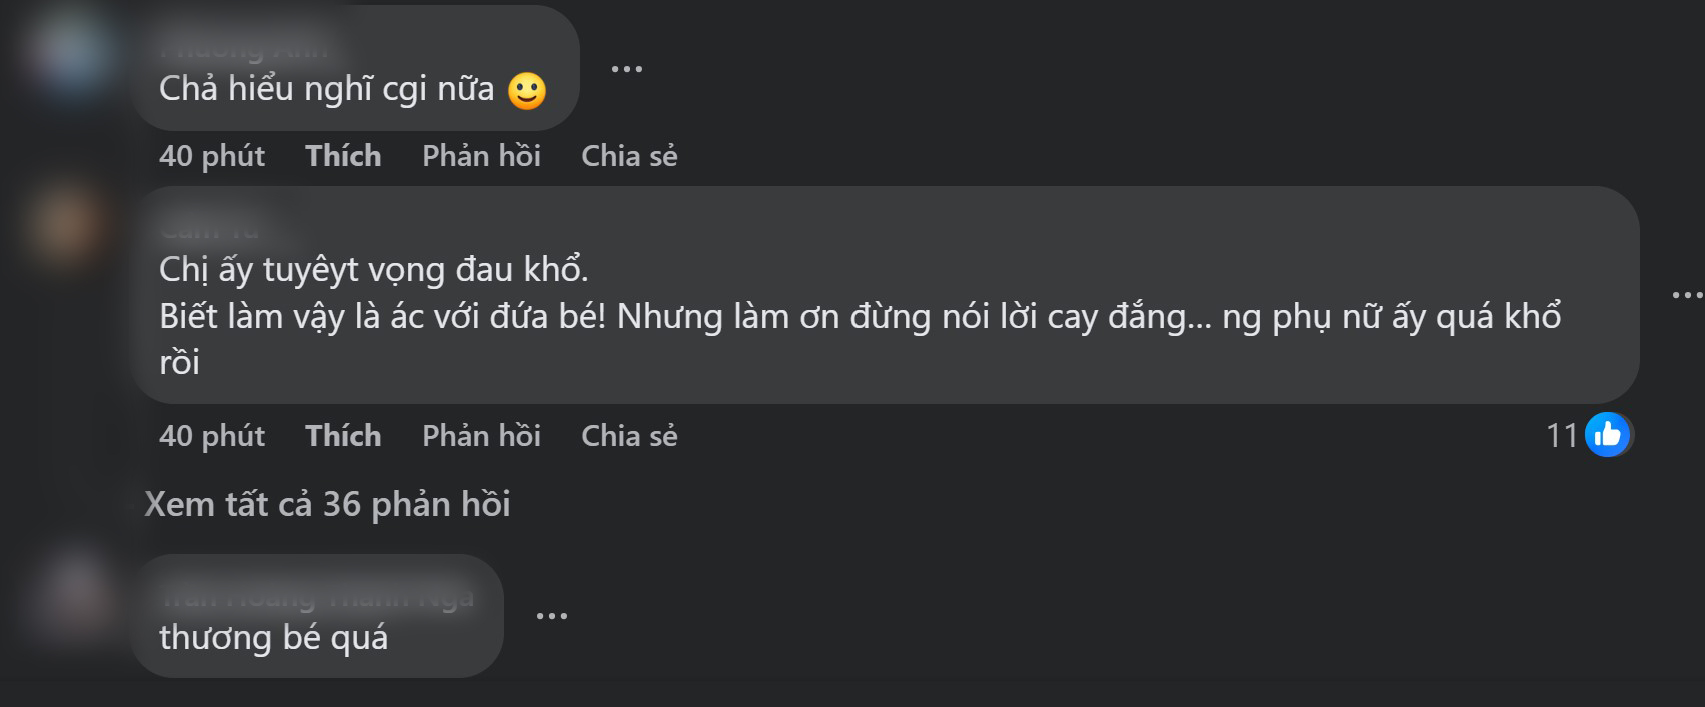Click three-dot menu next to "thương bé quá"
Viewport: 1705px width, 707px height.
pyautogui.click(x=551, y=616)
